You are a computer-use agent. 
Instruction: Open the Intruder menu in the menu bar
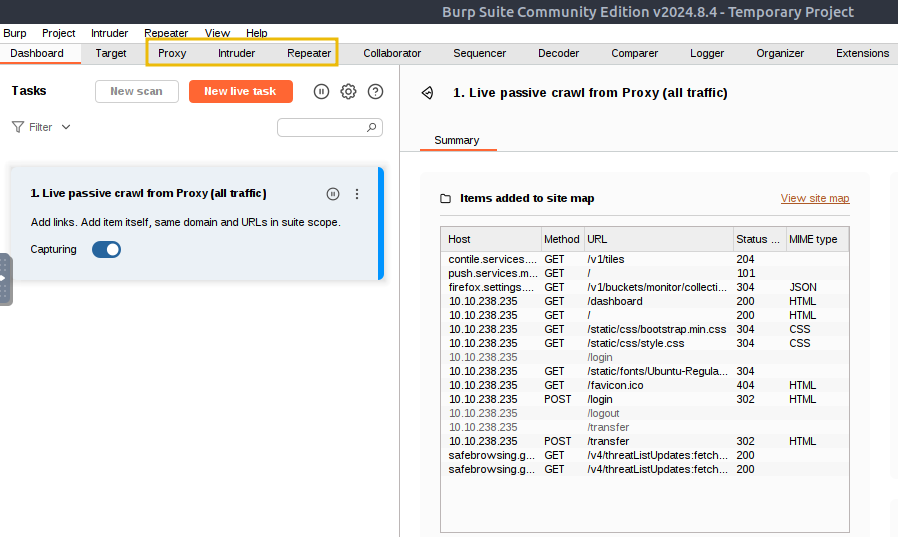tap(109, 33)
